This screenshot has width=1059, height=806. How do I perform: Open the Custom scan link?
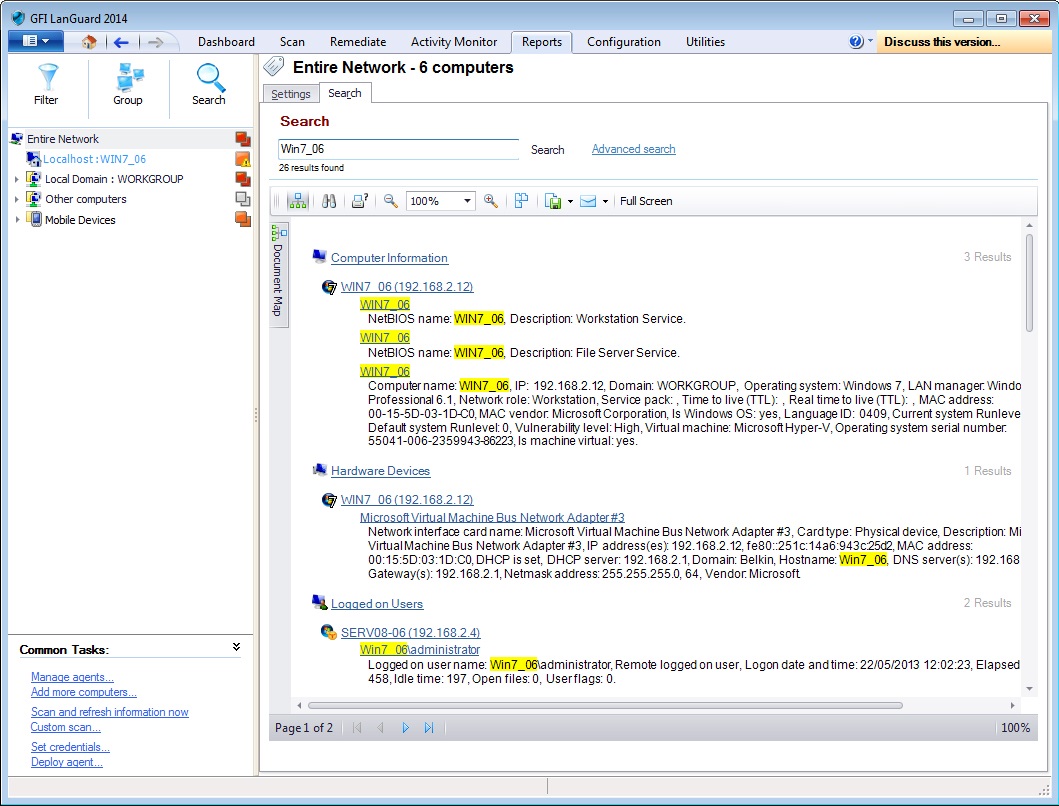[x=66, y=727]
